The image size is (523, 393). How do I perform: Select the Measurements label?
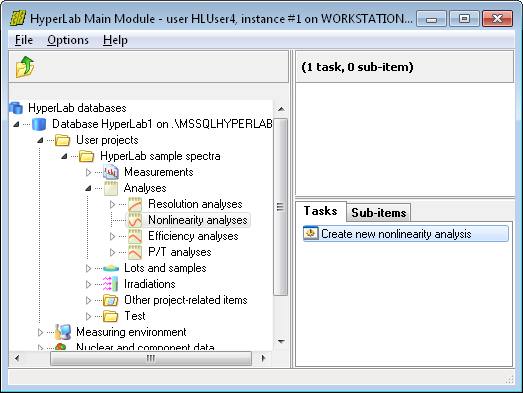(159, 172)
